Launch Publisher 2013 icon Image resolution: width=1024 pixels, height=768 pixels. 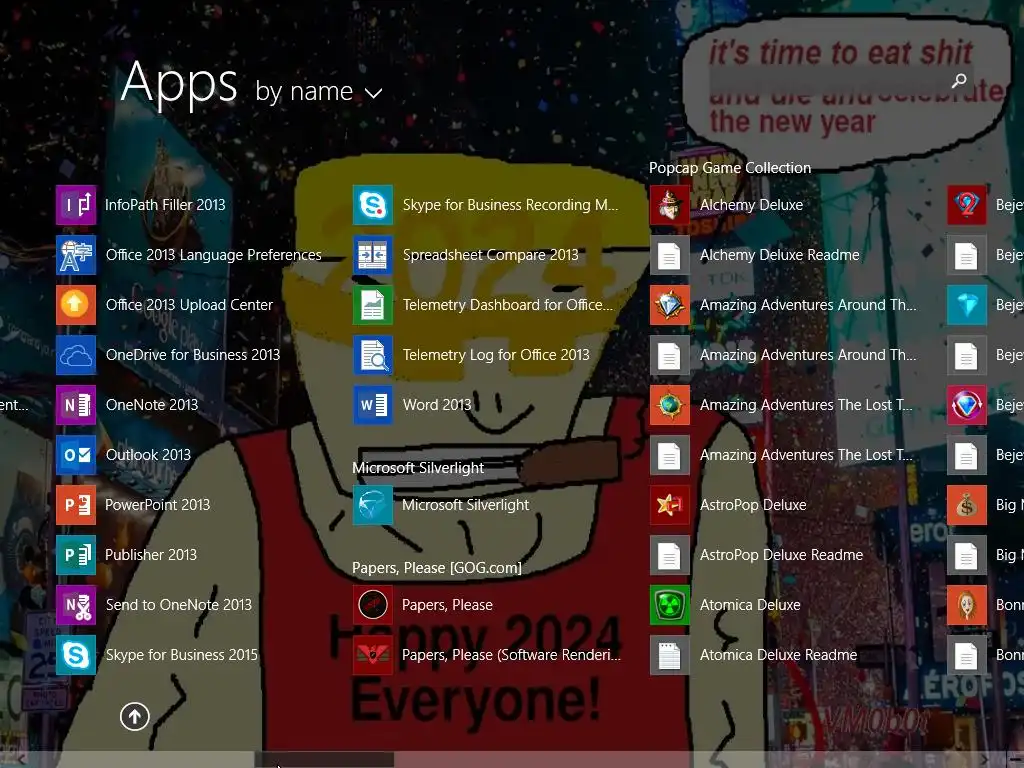pos(76,555)
